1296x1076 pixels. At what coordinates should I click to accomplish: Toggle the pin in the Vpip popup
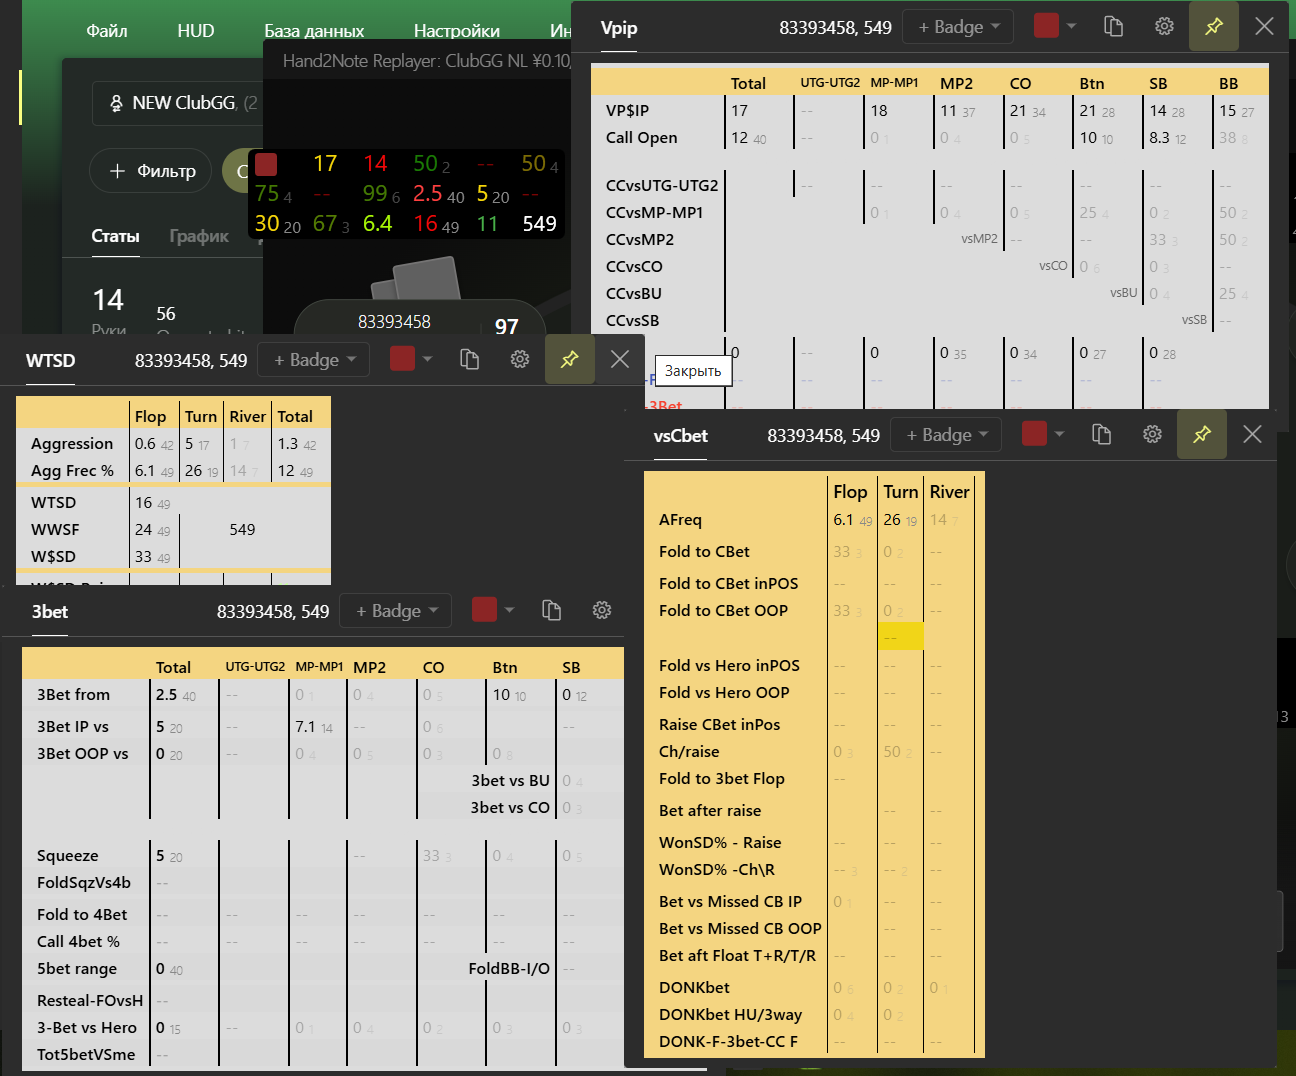tap(1214, 27)
